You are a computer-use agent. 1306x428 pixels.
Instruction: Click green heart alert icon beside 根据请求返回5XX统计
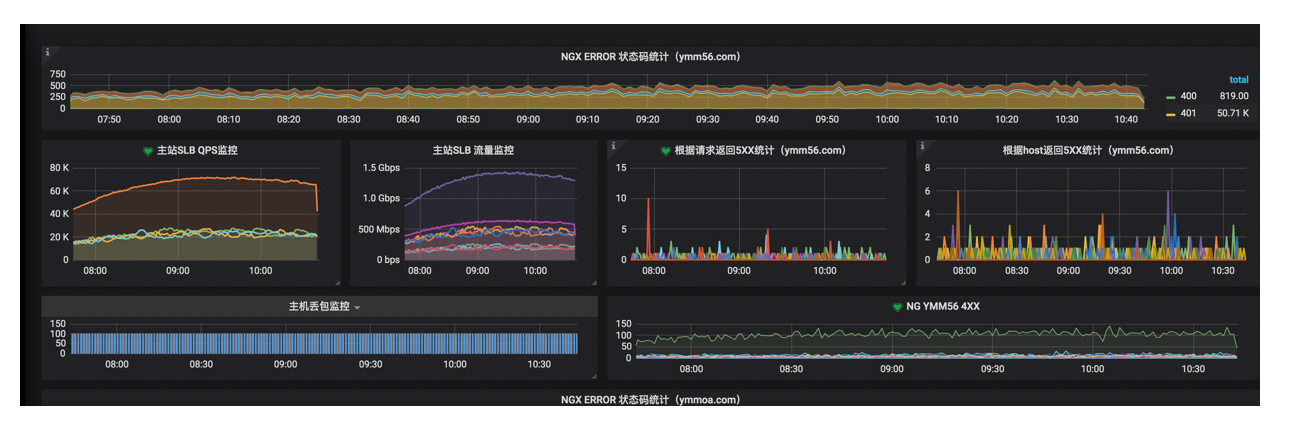[666, 152]
